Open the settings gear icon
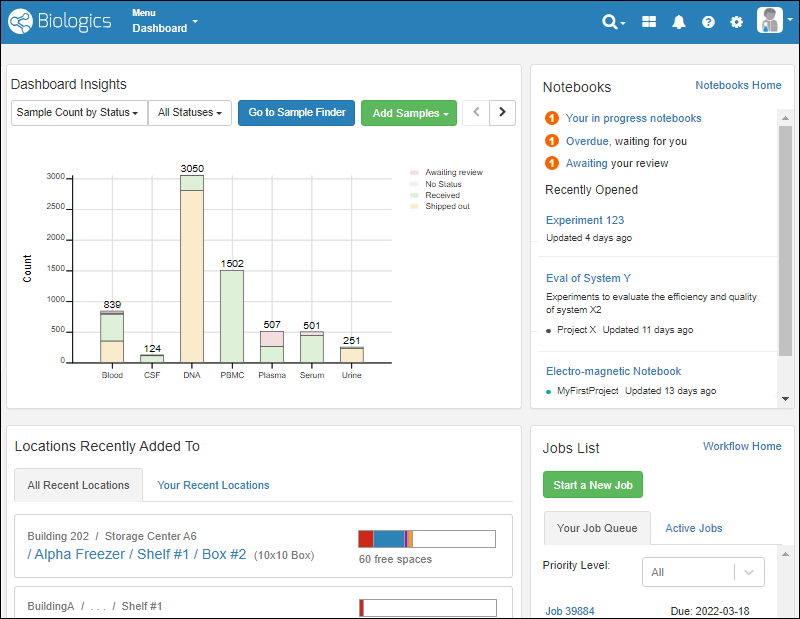The height and width of the screenshot is (619, 800). (x=737, y=22)
